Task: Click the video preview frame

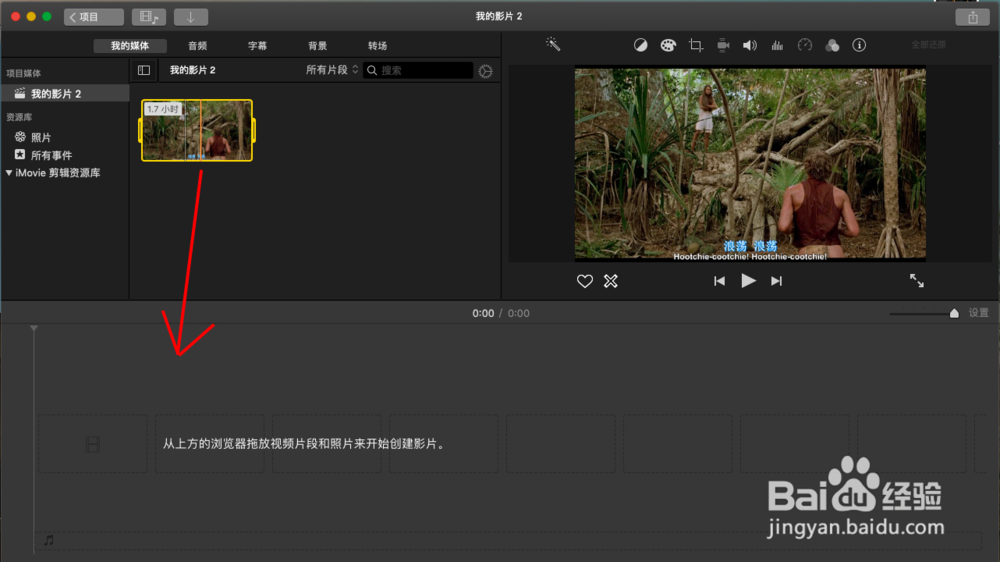Action: click(750, 164)
